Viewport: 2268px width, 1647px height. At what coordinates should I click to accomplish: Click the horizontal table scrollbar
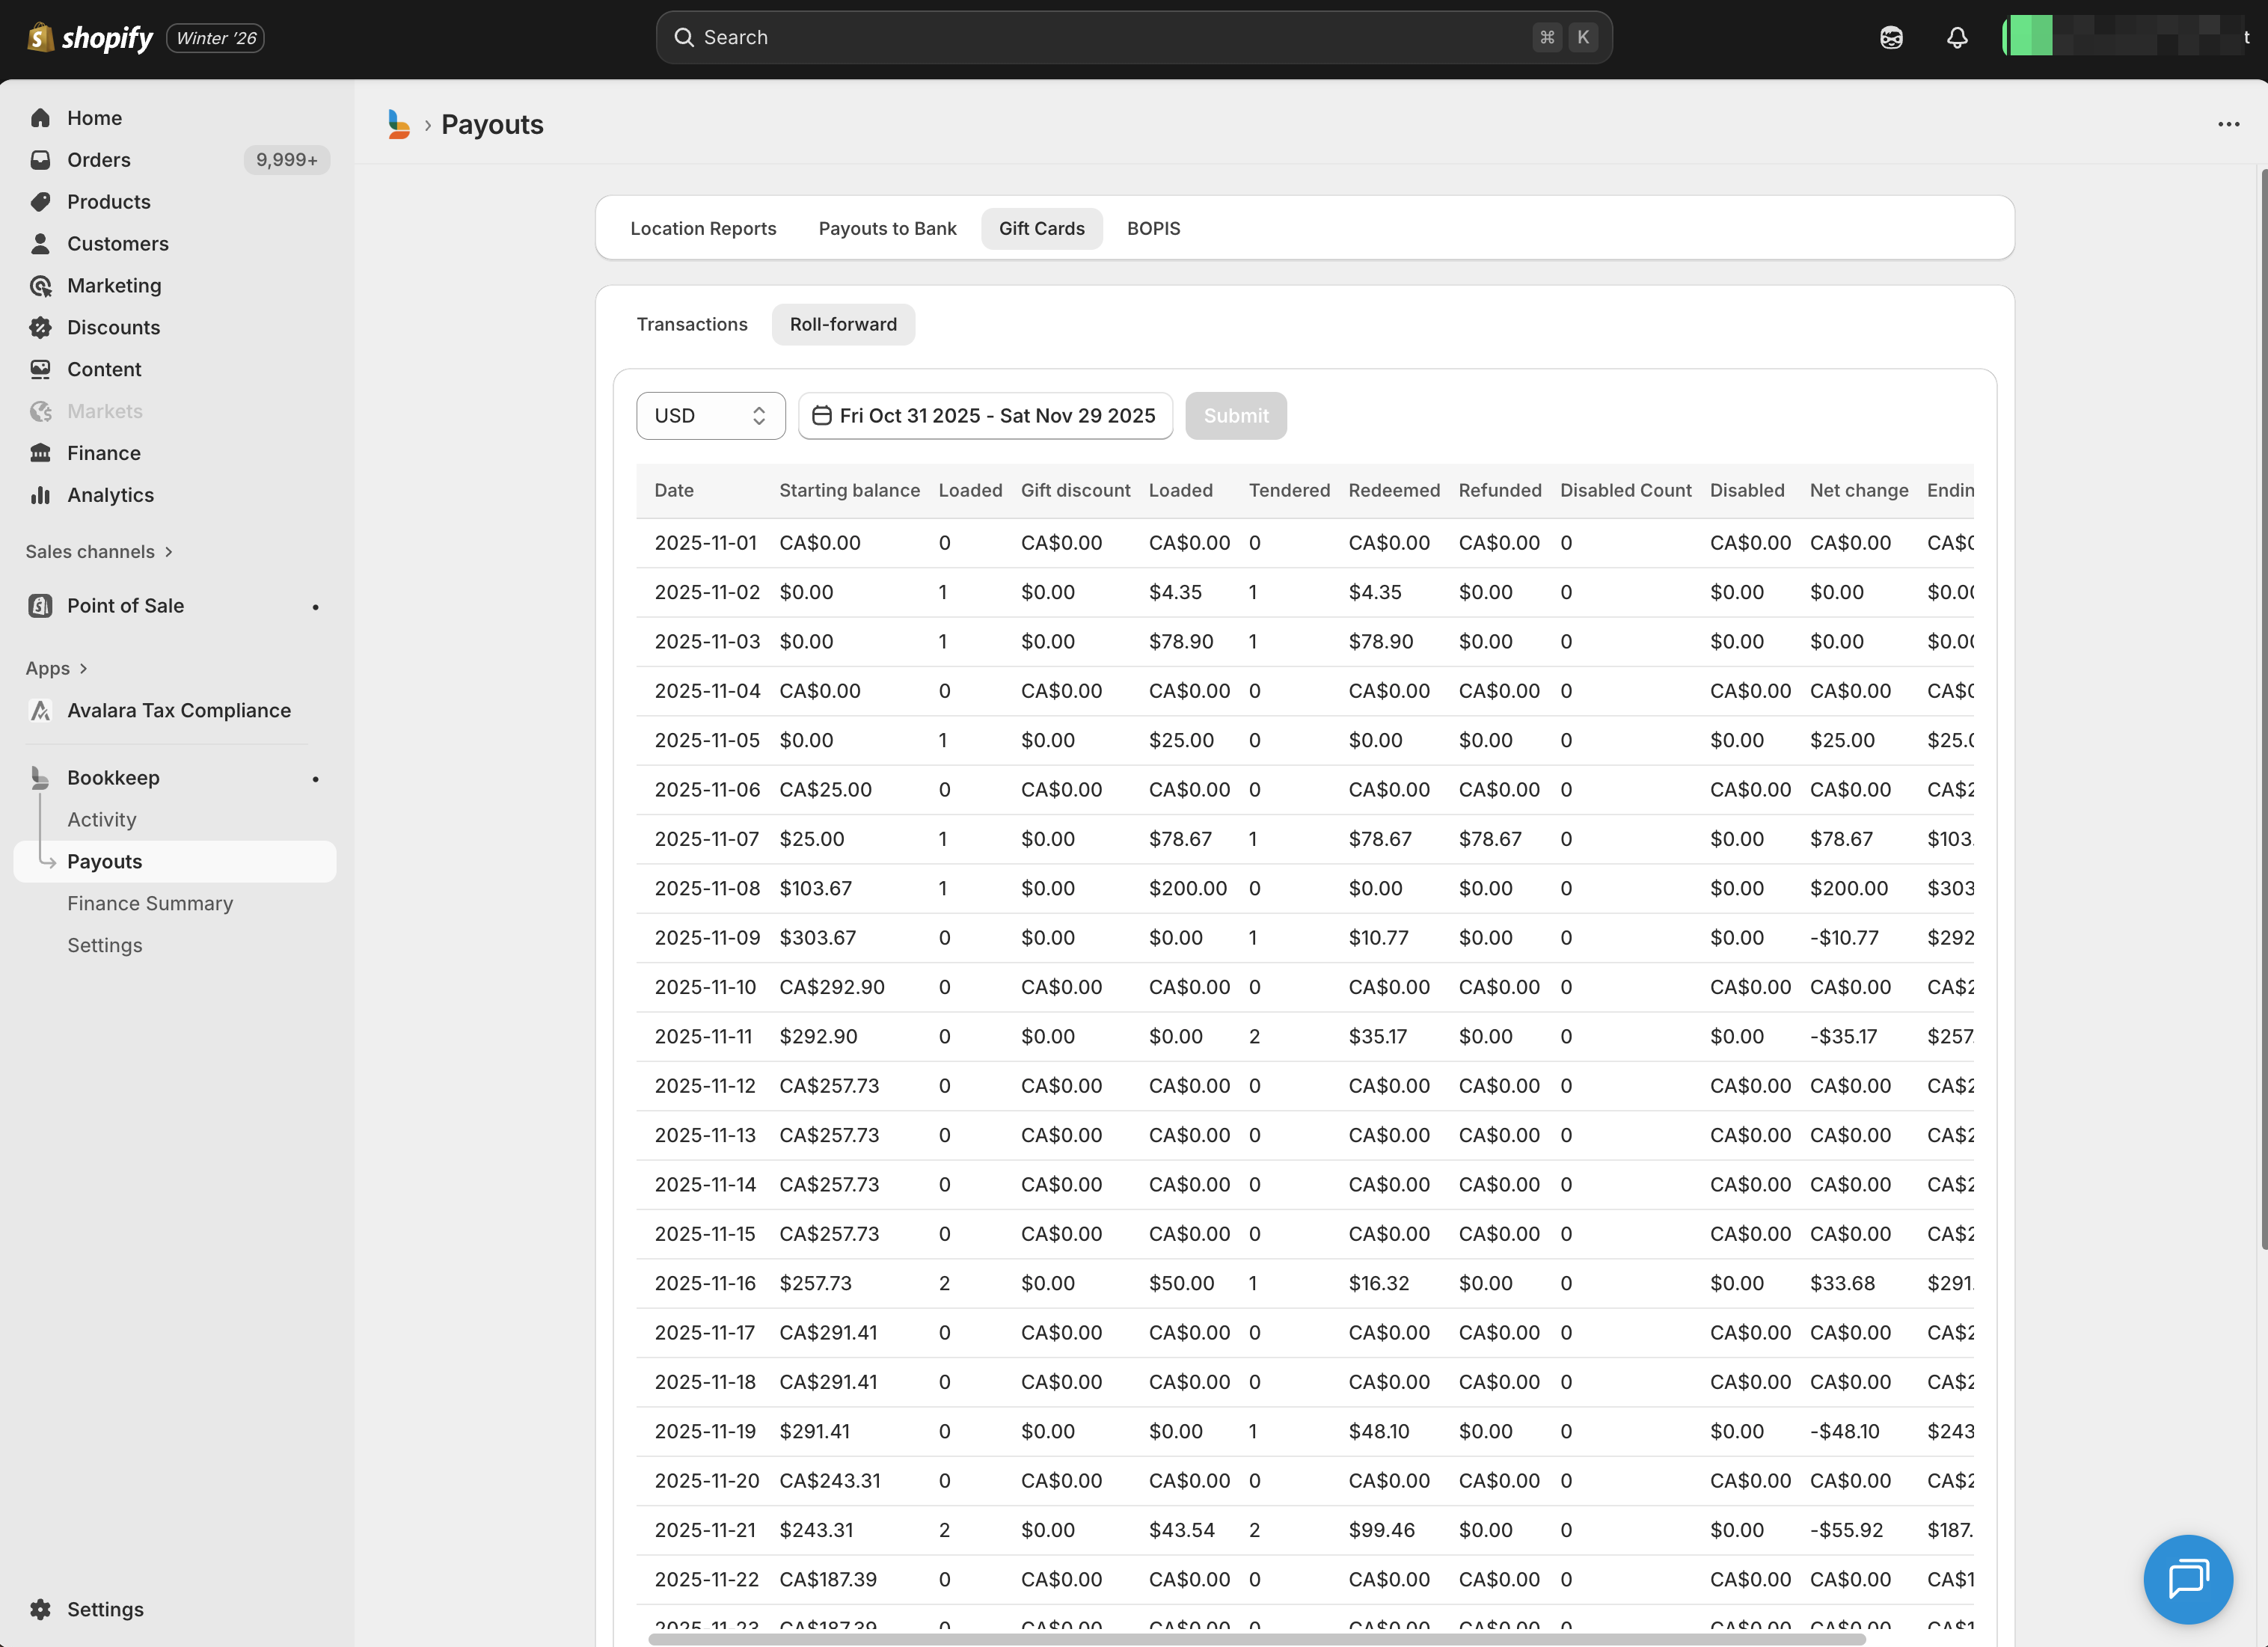(x=1256, y=1639)
